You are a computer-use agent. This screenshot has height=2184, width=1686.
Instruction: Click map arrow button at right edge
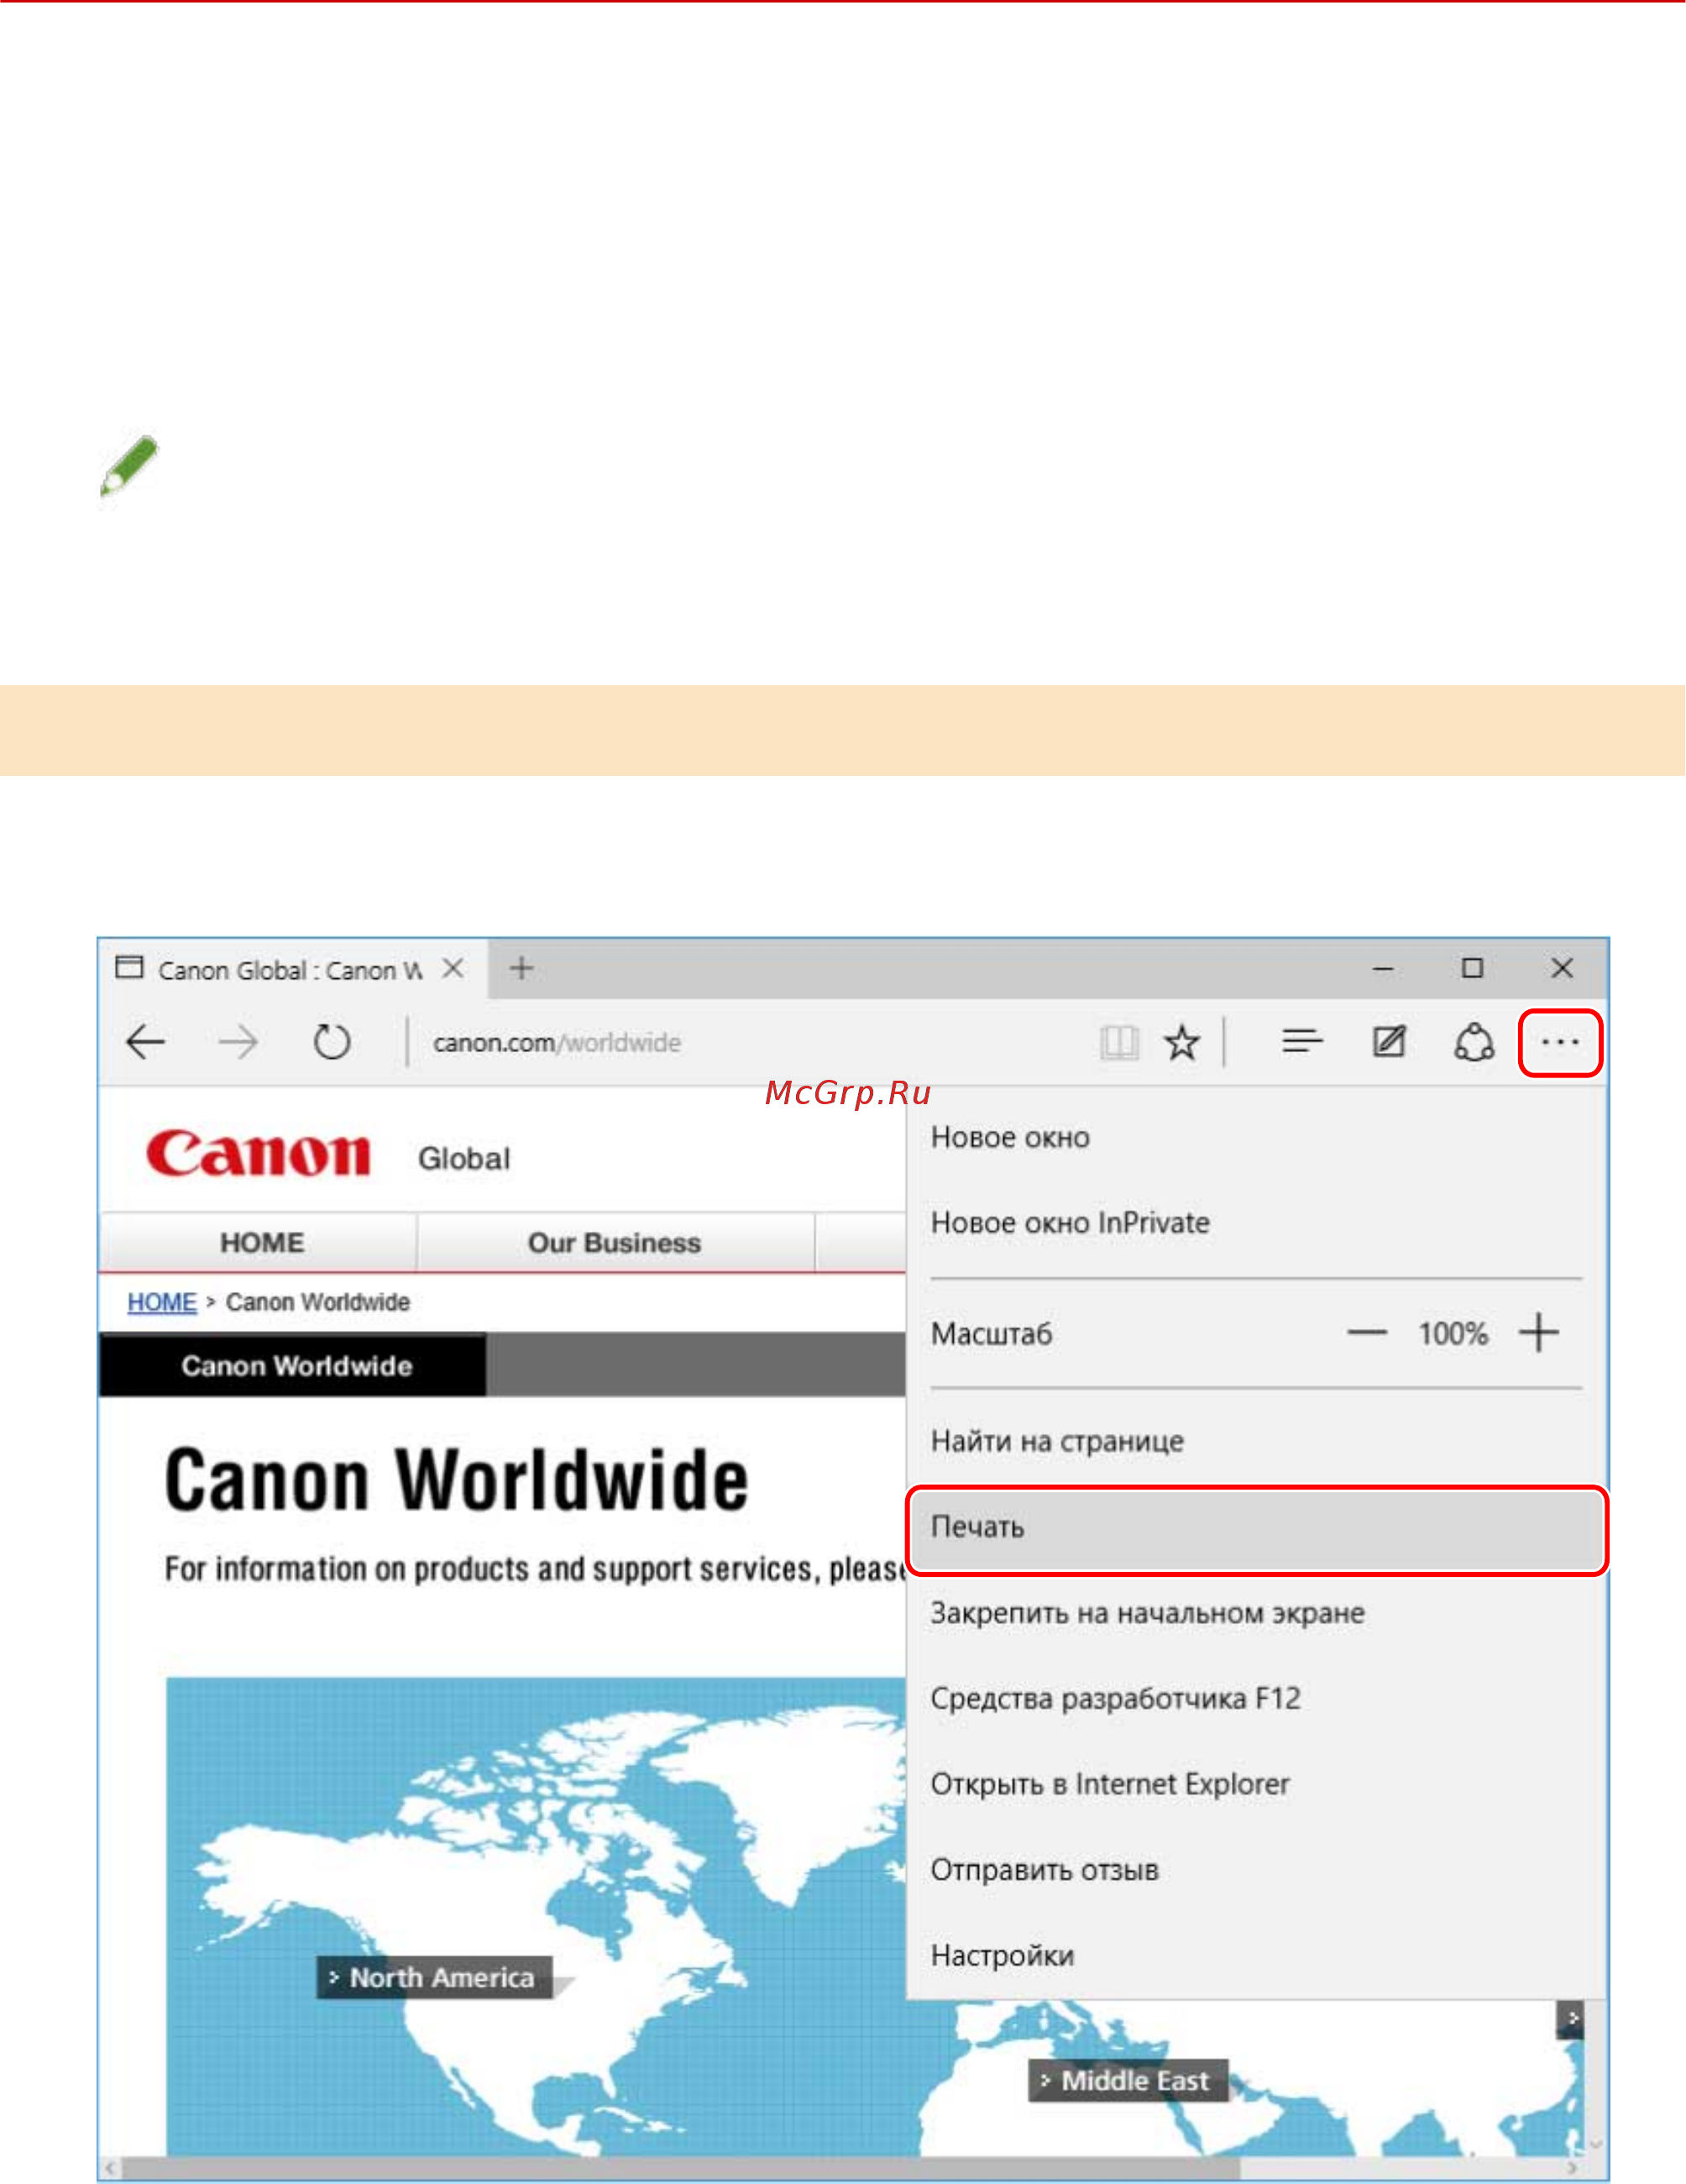click(x=1570, y=2019)
